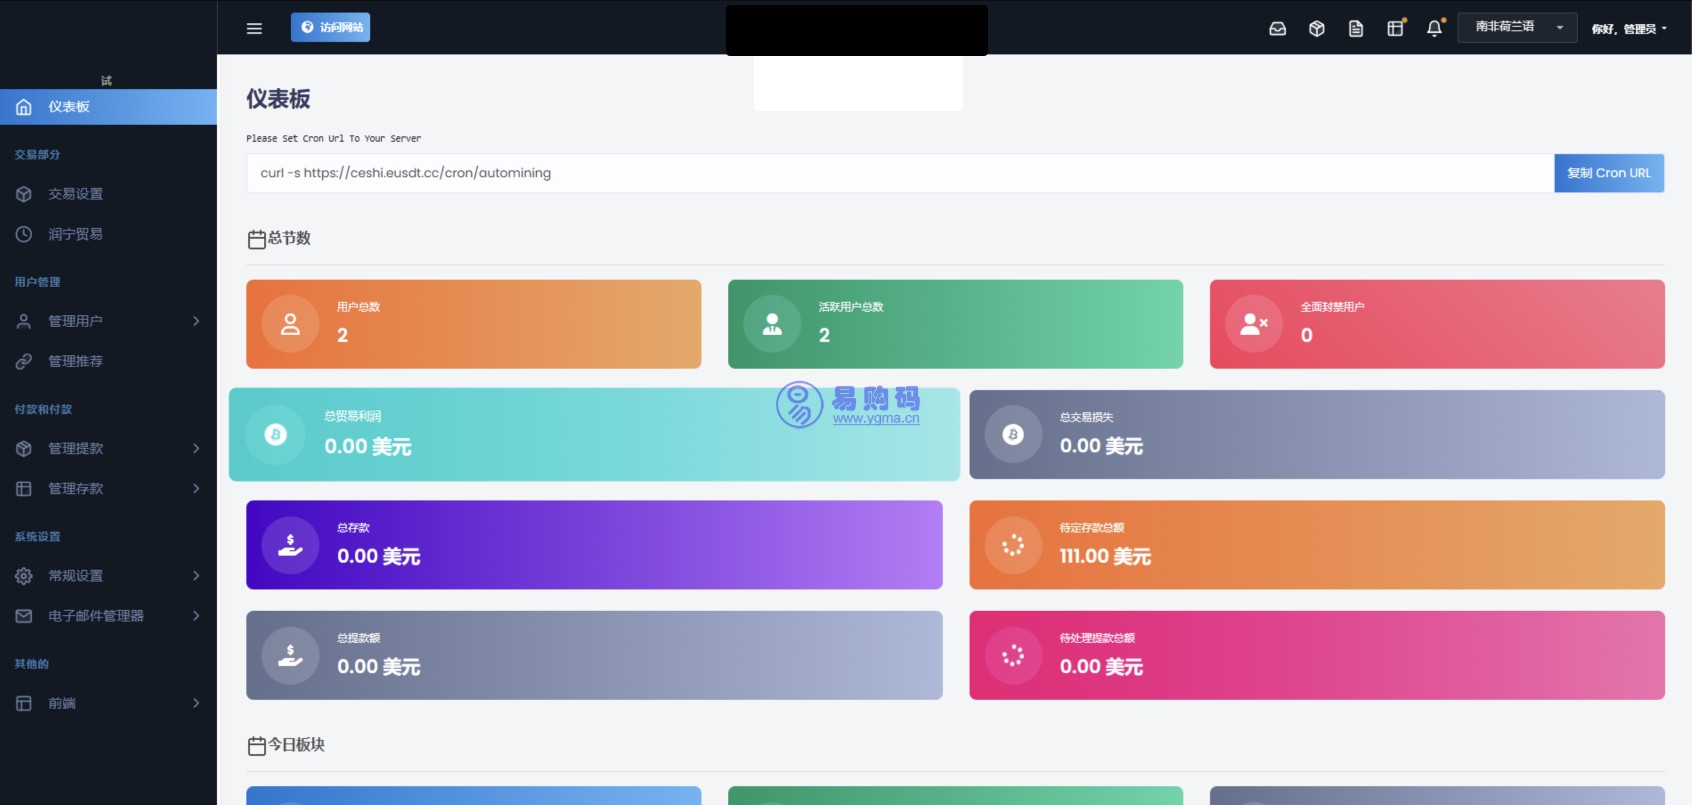Click the cron URL text field
The height and width of the screenshot is (805, 1692).
[x=899, y=173]
